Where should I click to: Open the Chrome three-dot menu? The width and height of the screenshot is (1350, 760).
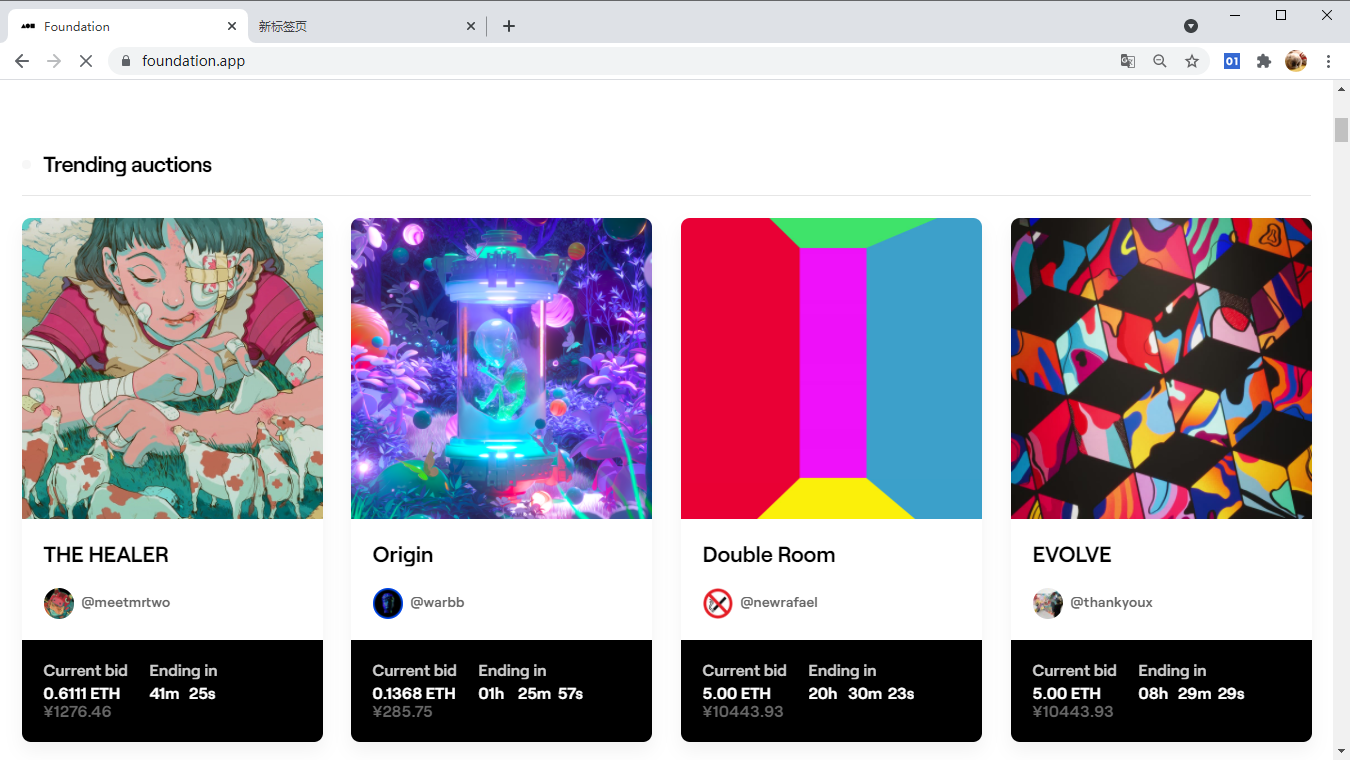(1329, 61)
